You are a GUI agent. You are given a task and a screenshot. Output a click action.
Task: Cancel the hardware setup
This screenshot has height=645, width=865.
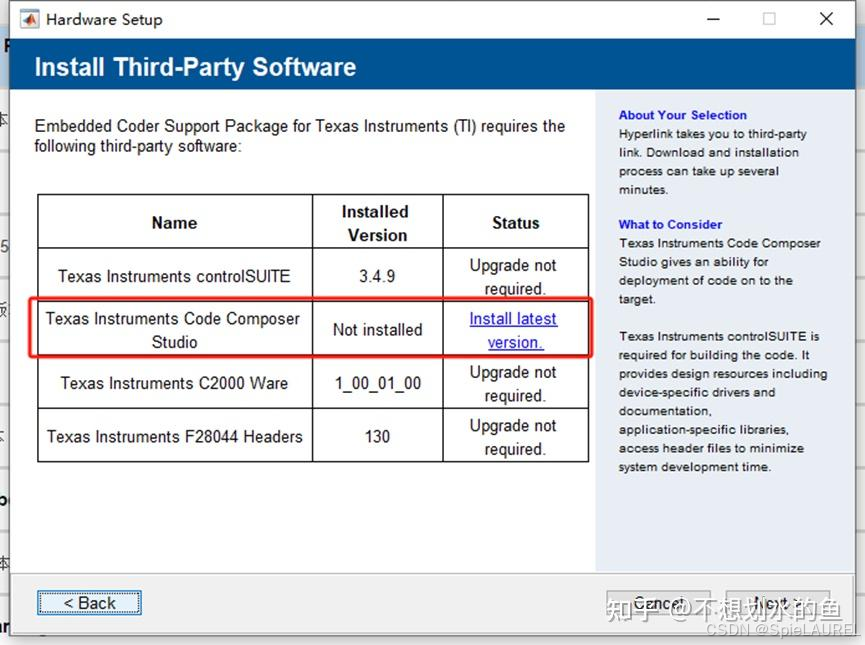click(659, 604)
